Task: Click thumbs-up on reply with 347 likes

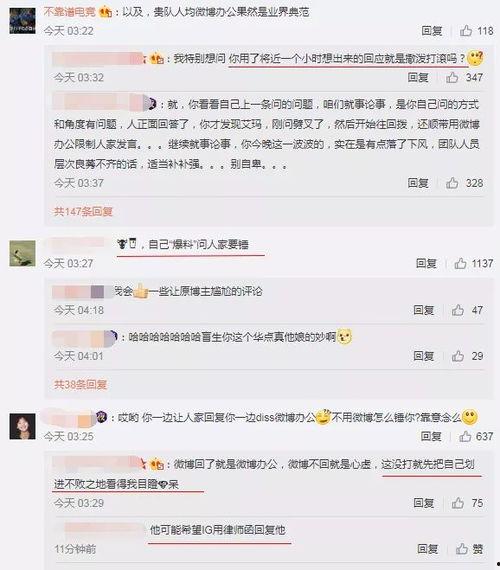Action: pos(452,77)
